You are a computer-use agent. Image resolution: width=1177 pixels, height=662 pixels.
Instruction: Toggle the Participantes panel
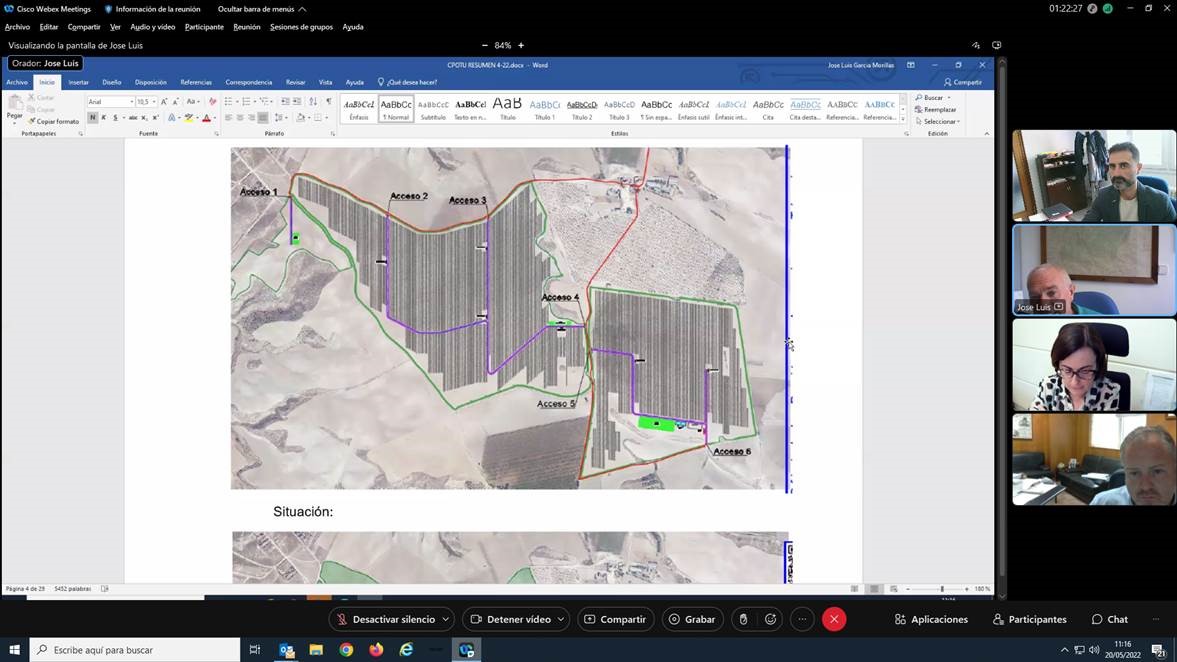pyautogui.click(x=1029, y=619)
